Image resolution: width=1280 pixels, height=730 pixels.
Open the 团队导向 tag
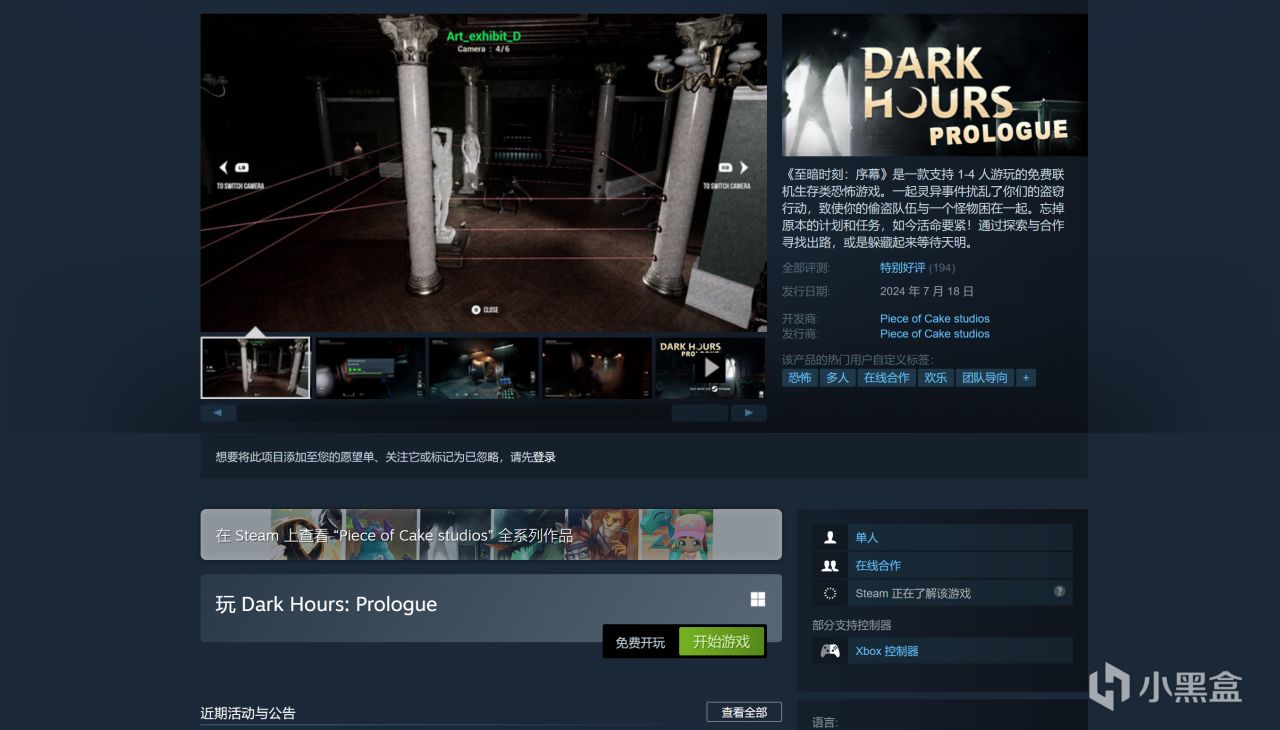pyautogui.click(x=985, y=378)
